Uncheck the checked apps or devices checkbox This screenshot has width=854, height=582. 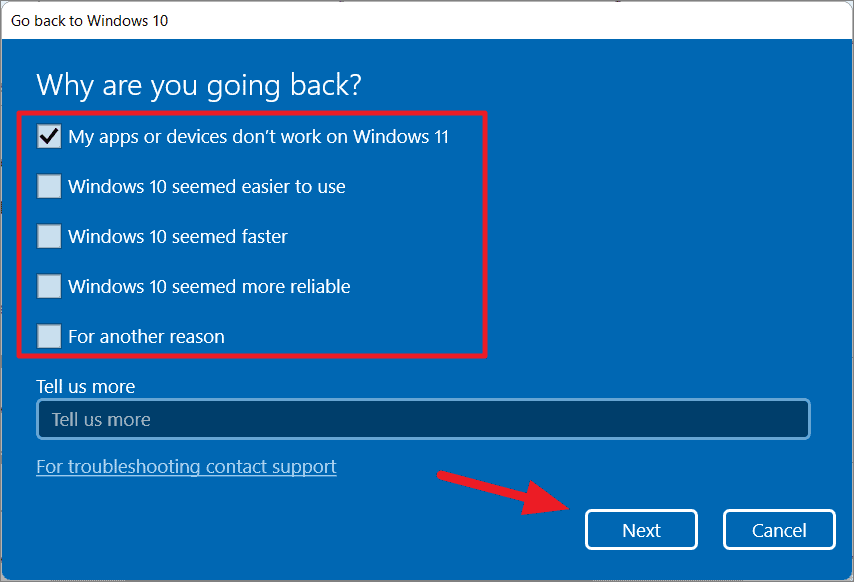(x=49, y=136)
